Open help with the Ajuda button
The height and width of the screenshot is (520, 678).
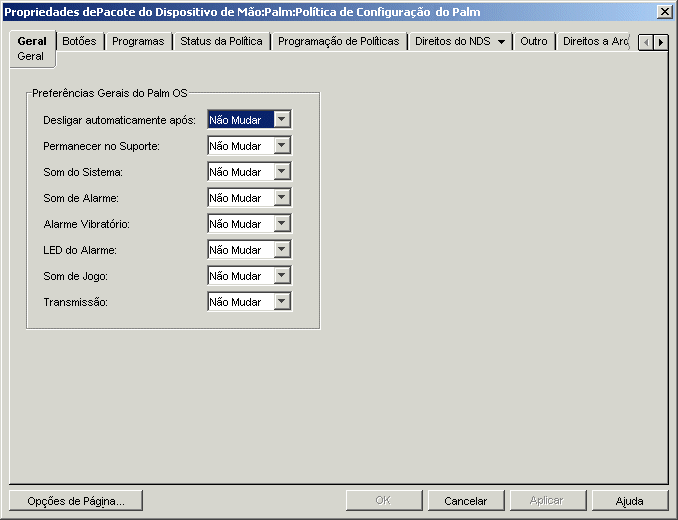pos(630,501)
